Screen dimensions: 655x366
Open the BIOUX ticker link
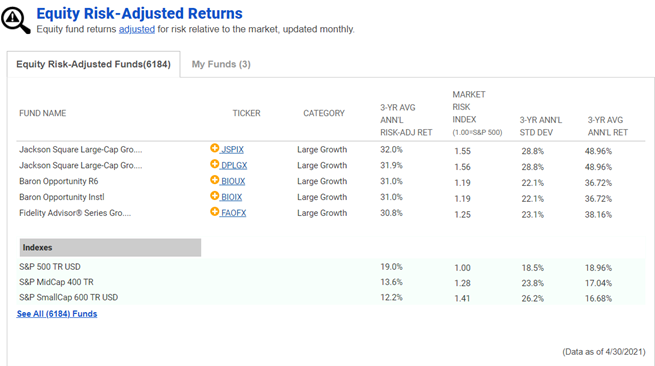coord(233,181)
